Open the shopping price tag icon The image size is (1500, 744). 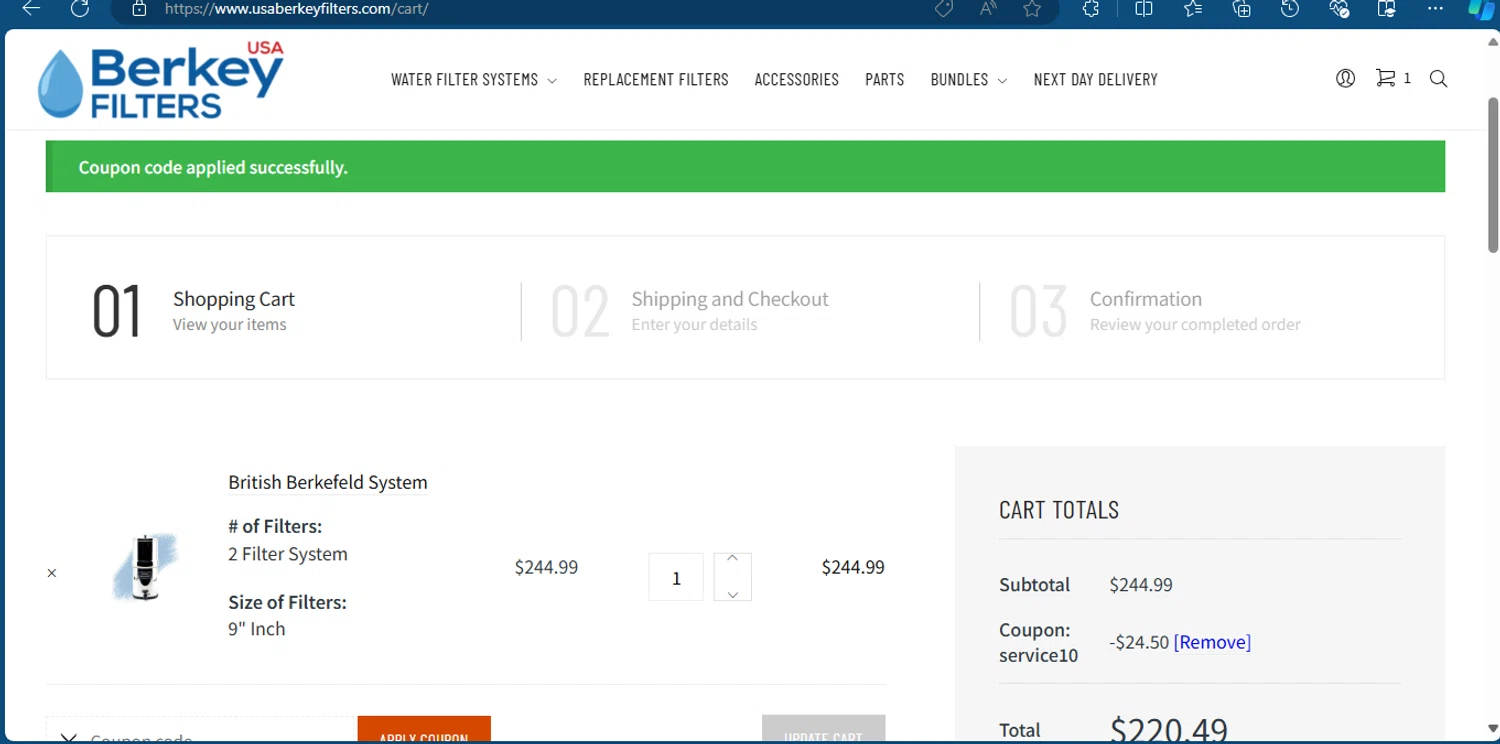click(943, 8)
